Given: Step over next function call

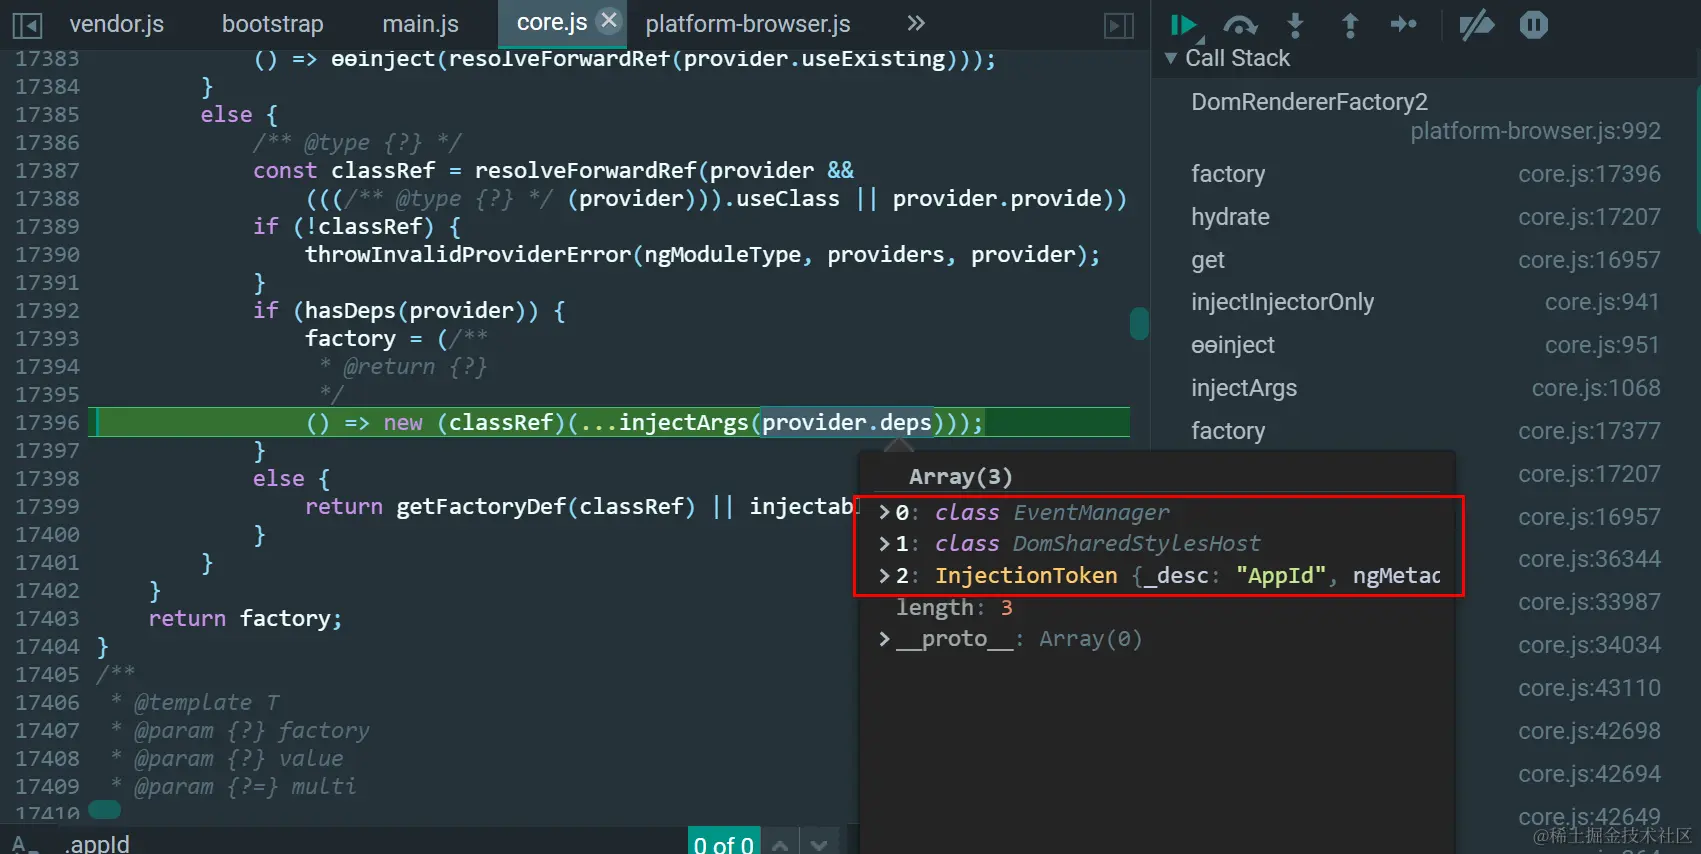Looking at the screenshot, I should [x=1241, y=25].
